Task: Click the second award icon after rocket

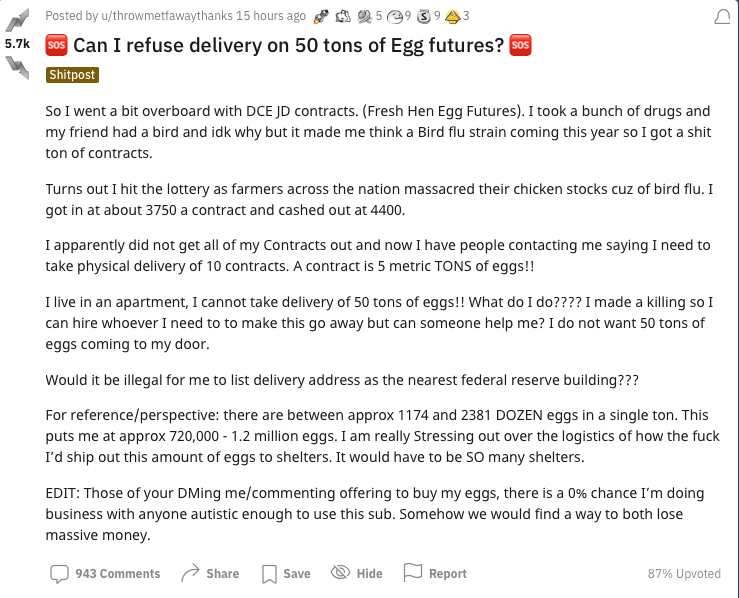Action: 342,16
